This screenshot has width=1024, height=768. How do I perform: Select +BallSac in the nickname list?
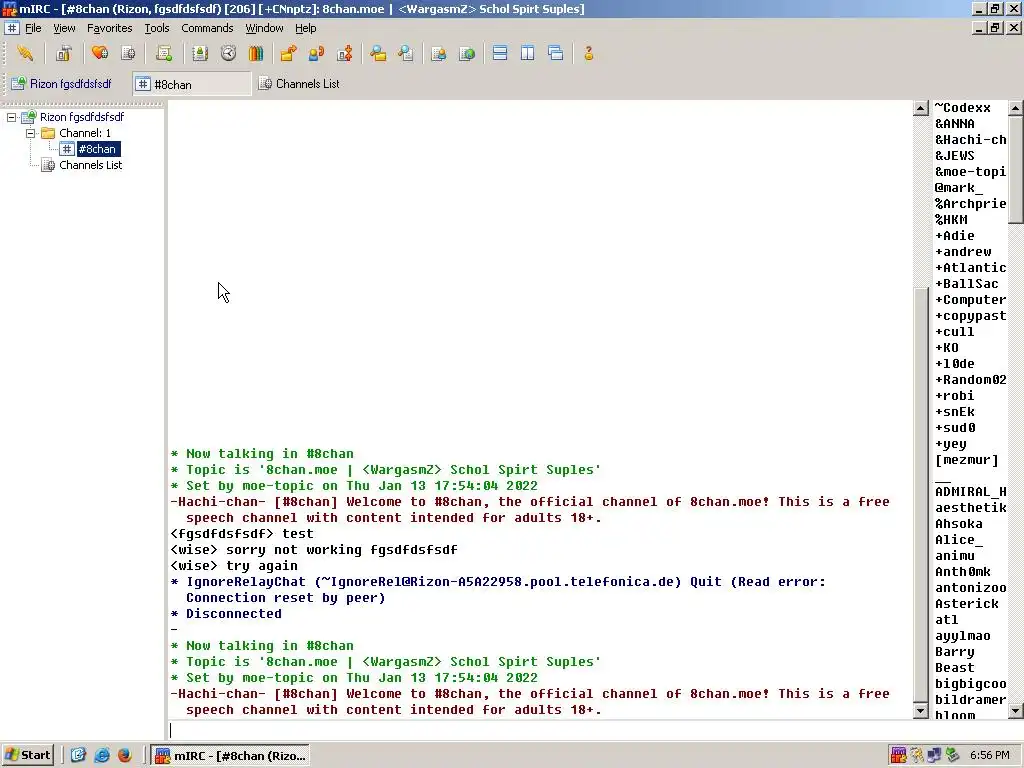tap(967, 284)
